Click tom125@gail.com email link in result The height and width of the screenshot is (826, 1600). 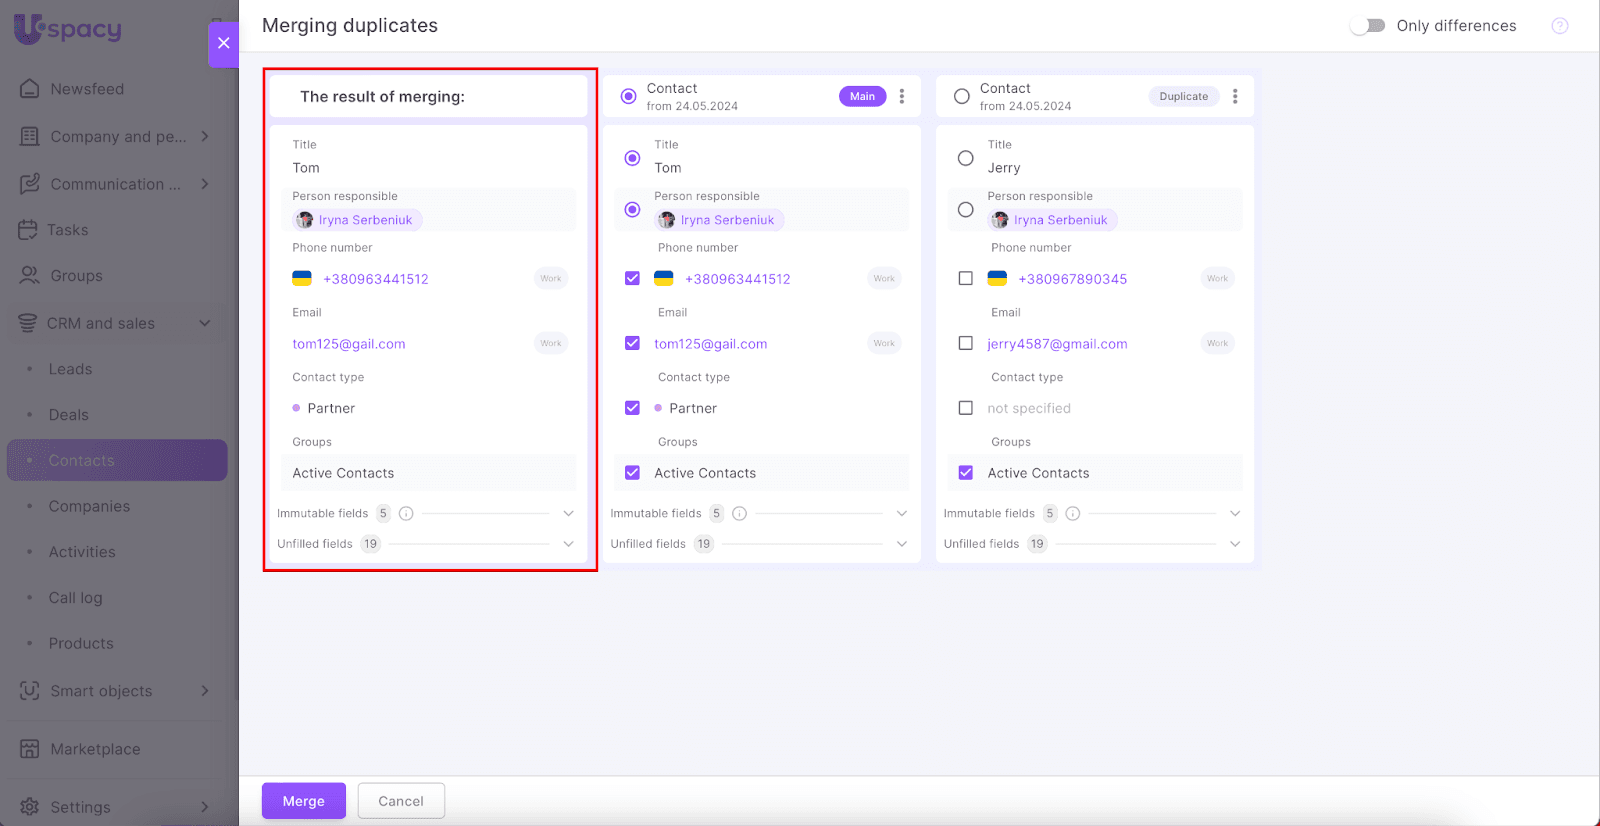(349, 344)
